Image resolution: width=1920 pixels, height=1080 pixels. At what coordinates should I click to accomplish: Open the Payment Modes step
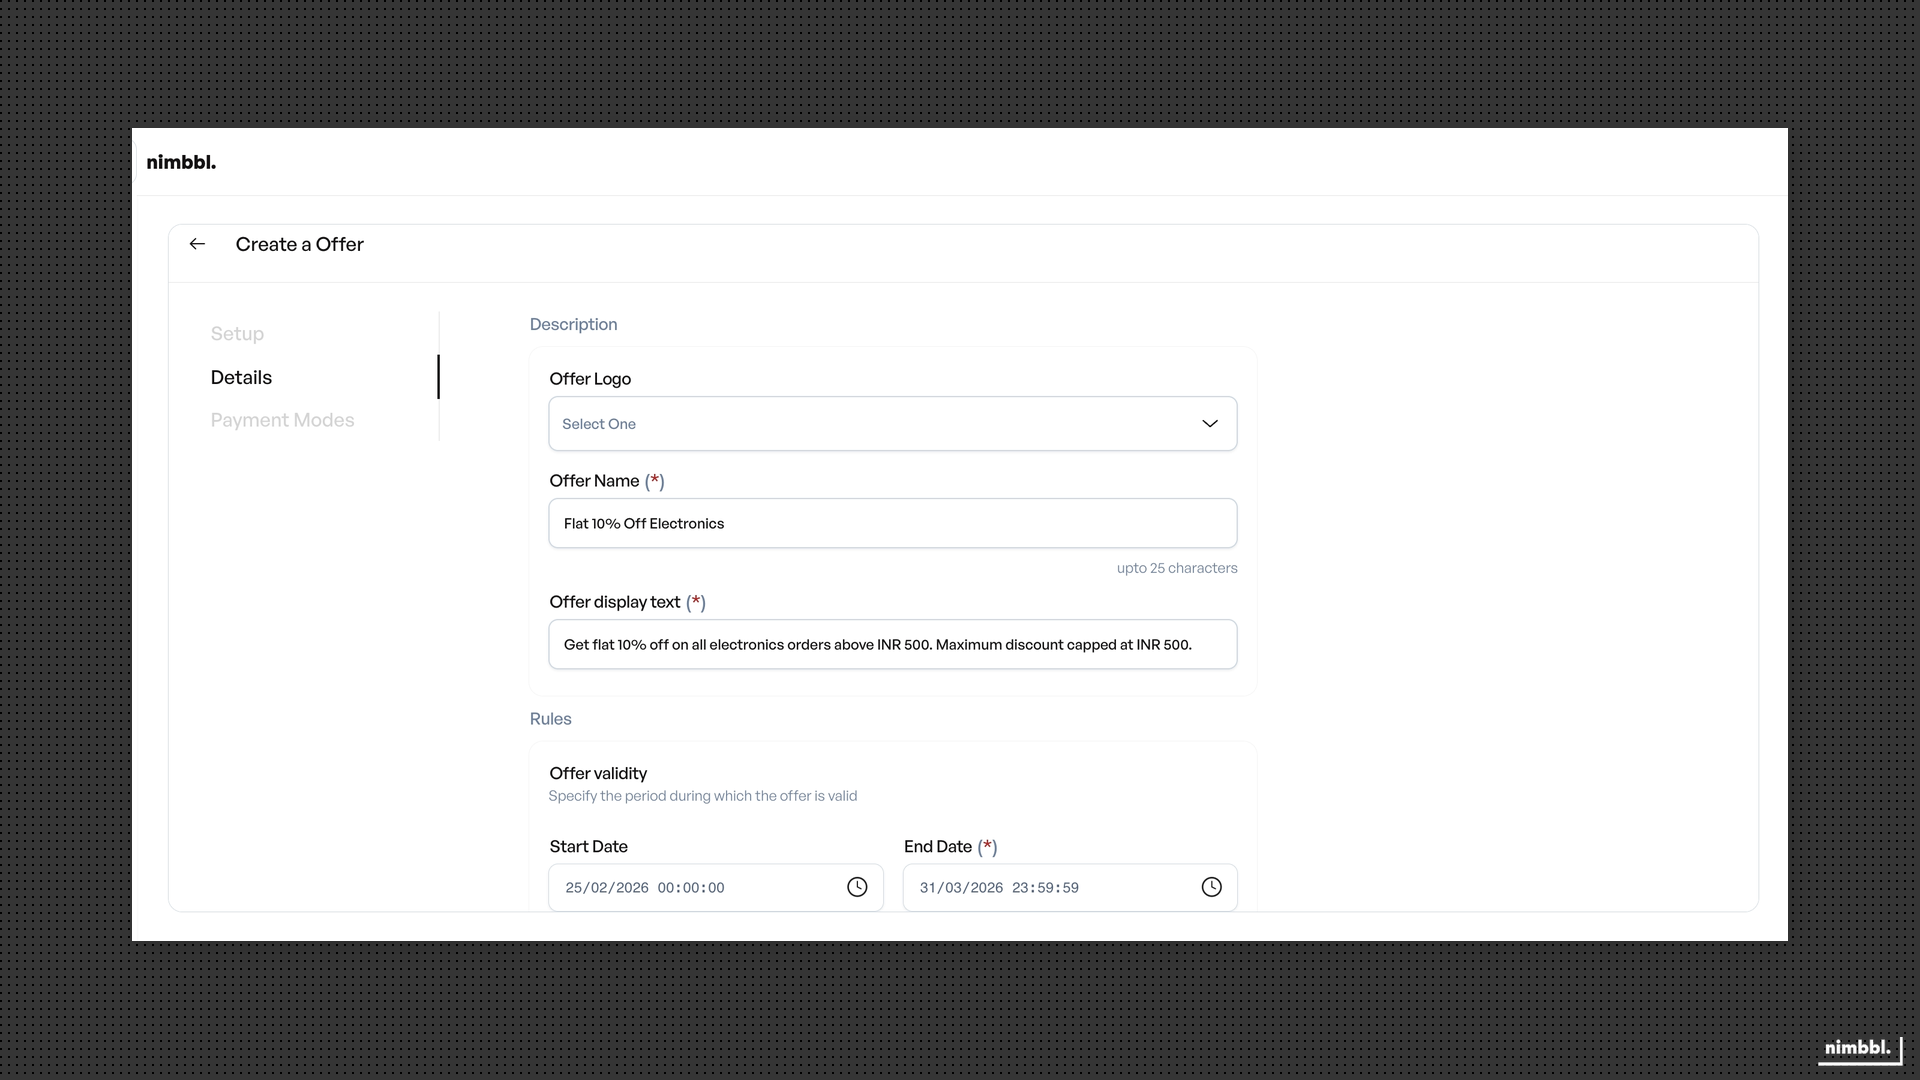[x=282, y=420]
